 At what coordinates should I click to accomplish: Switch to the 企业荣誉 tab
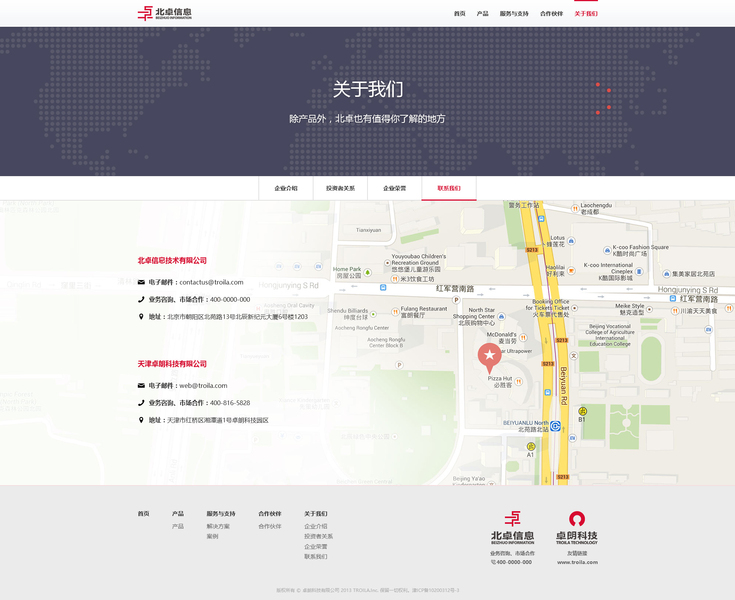395,188
